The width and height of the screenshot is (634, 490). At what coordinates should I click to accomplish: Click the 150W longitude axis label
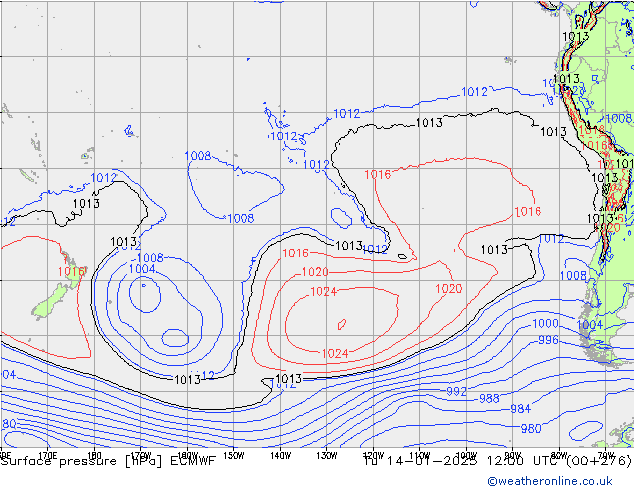click(234, 456)
